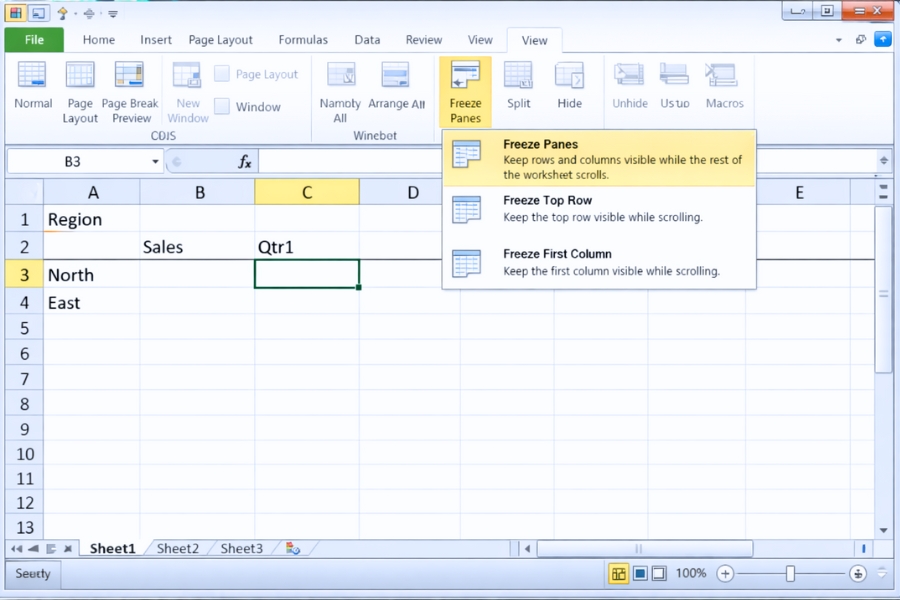This screenshot has width=900, height=600.
Task: Hide the current window
Action: click(x=570, y=89)
